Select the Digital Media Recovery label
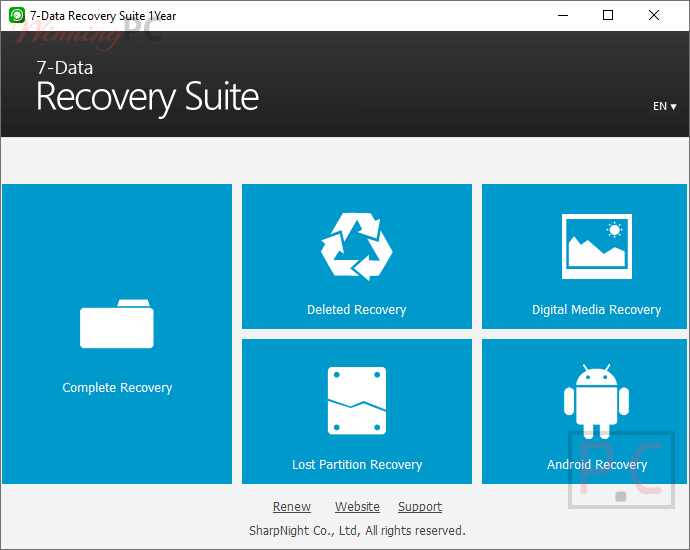Viewport: 690px width, 550px height. (x=597, y=310)
